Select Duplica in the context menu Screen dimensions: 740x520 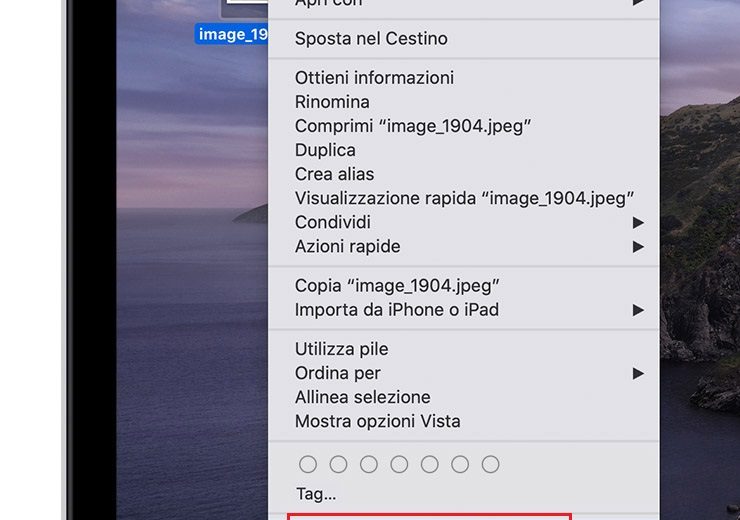coord(325,150)
